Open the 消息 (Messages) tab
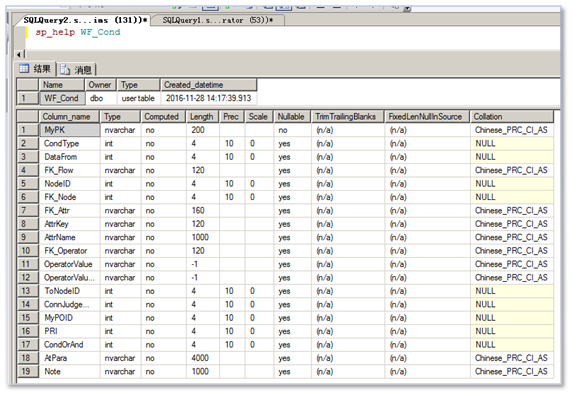 (76, 69)
